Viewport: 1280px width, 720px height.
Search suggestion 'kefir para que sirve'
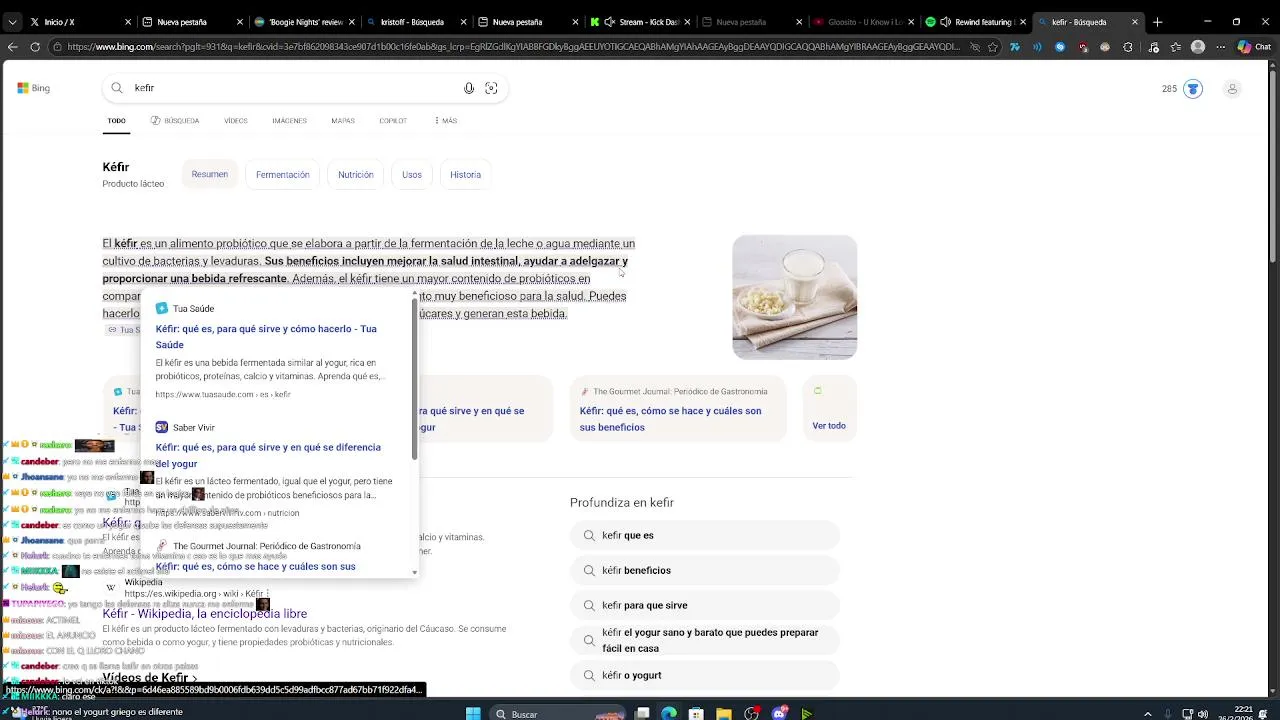click(x=705, y=605)
